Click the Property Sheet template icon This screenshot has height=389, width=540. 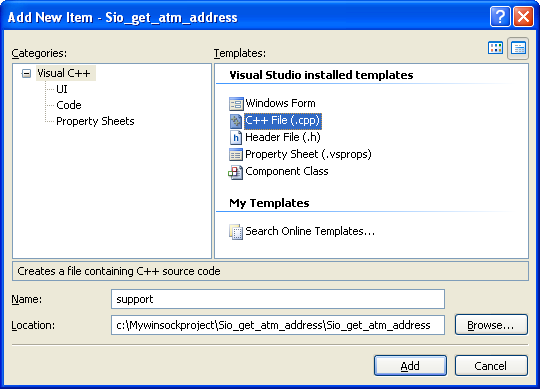236,155
